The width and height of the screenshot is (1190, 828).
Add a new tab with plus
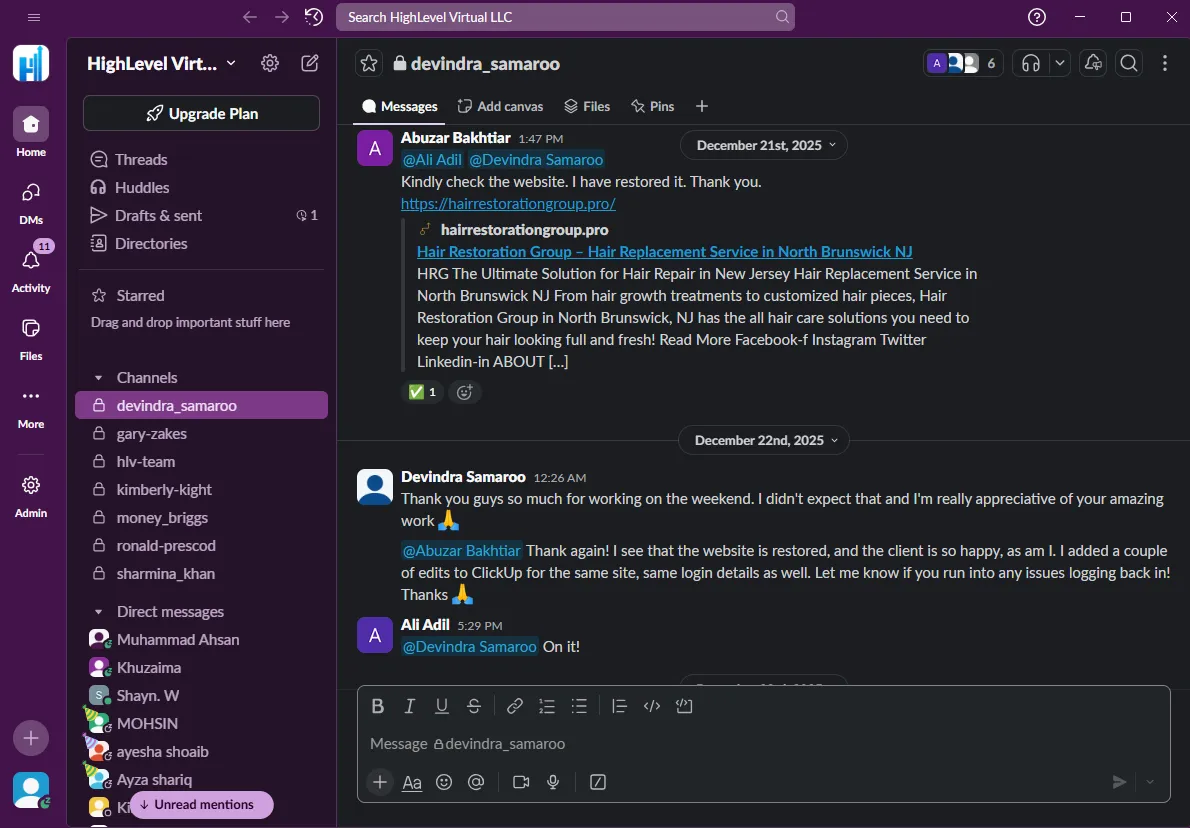(702, 106)
